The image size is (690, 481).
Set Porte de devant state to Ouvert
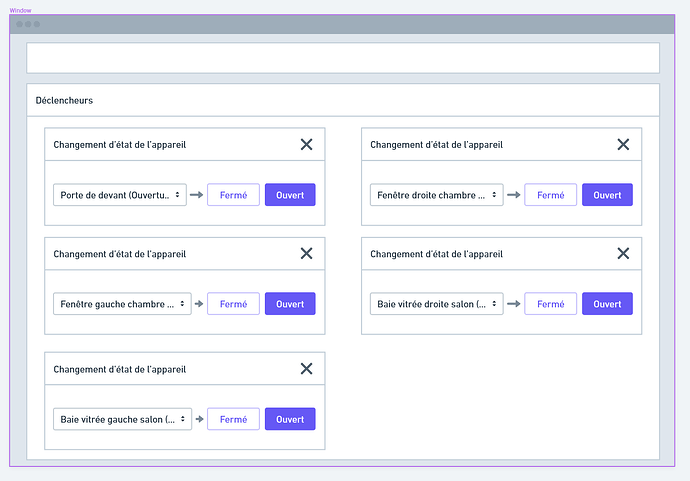coord(290,195)
